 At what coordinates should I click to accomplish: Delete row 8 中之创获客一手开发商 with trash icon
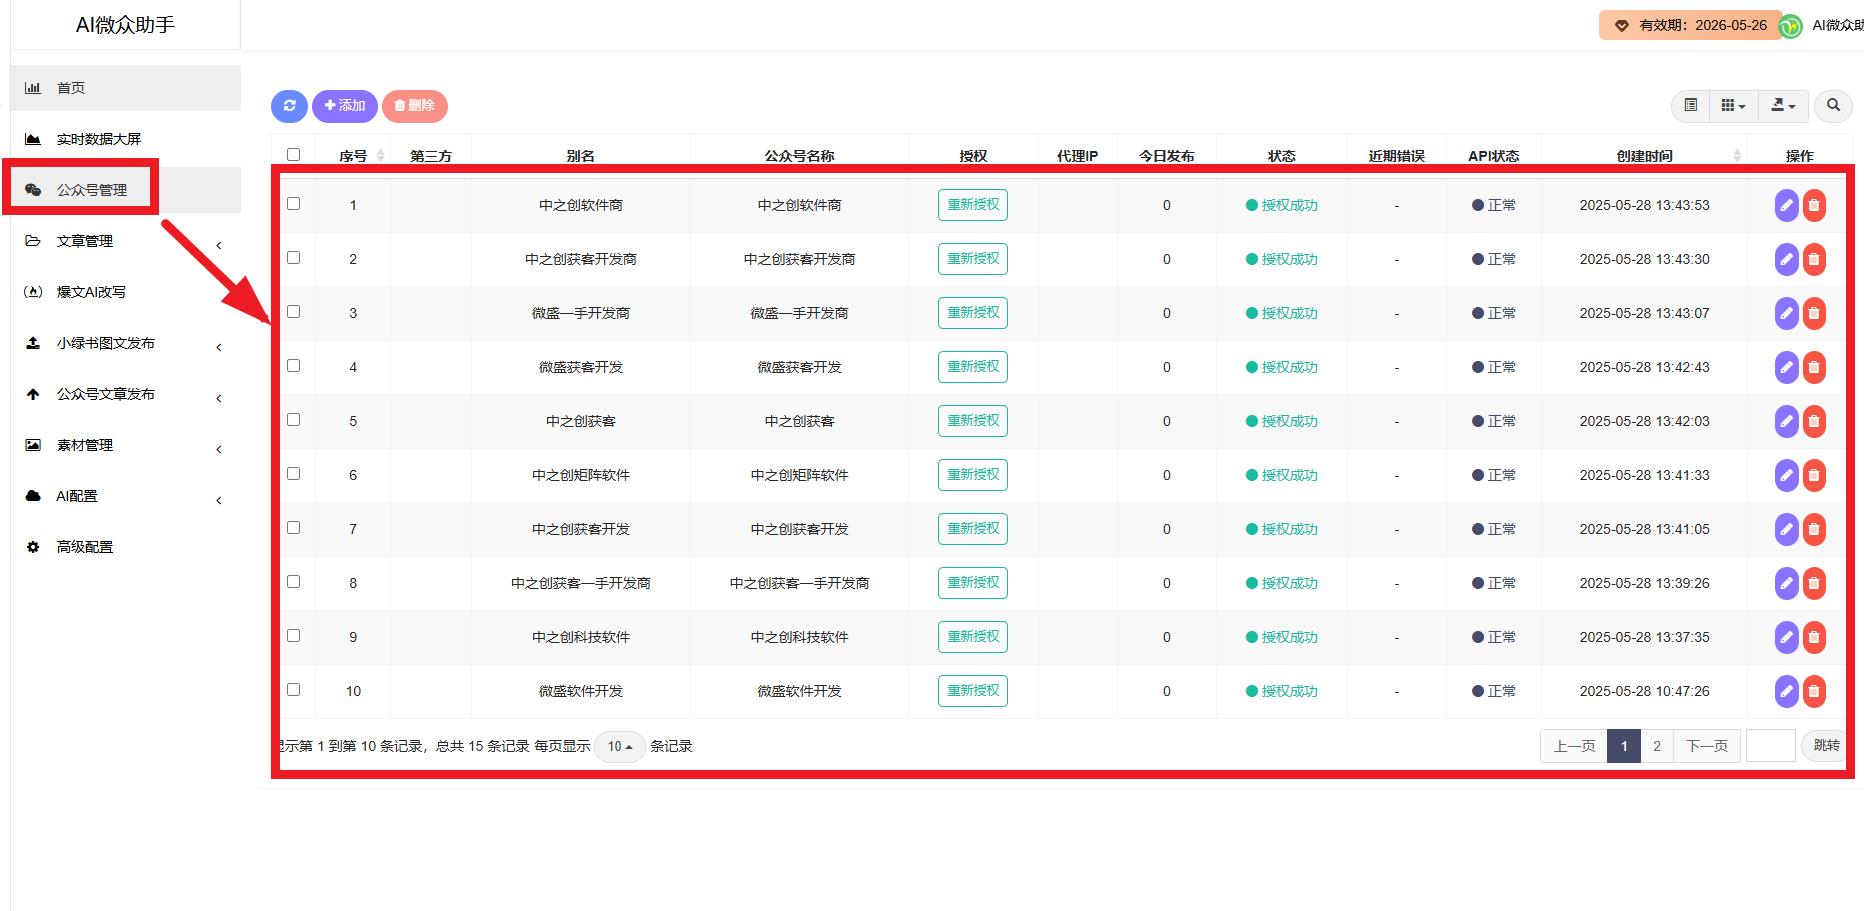1814,583
